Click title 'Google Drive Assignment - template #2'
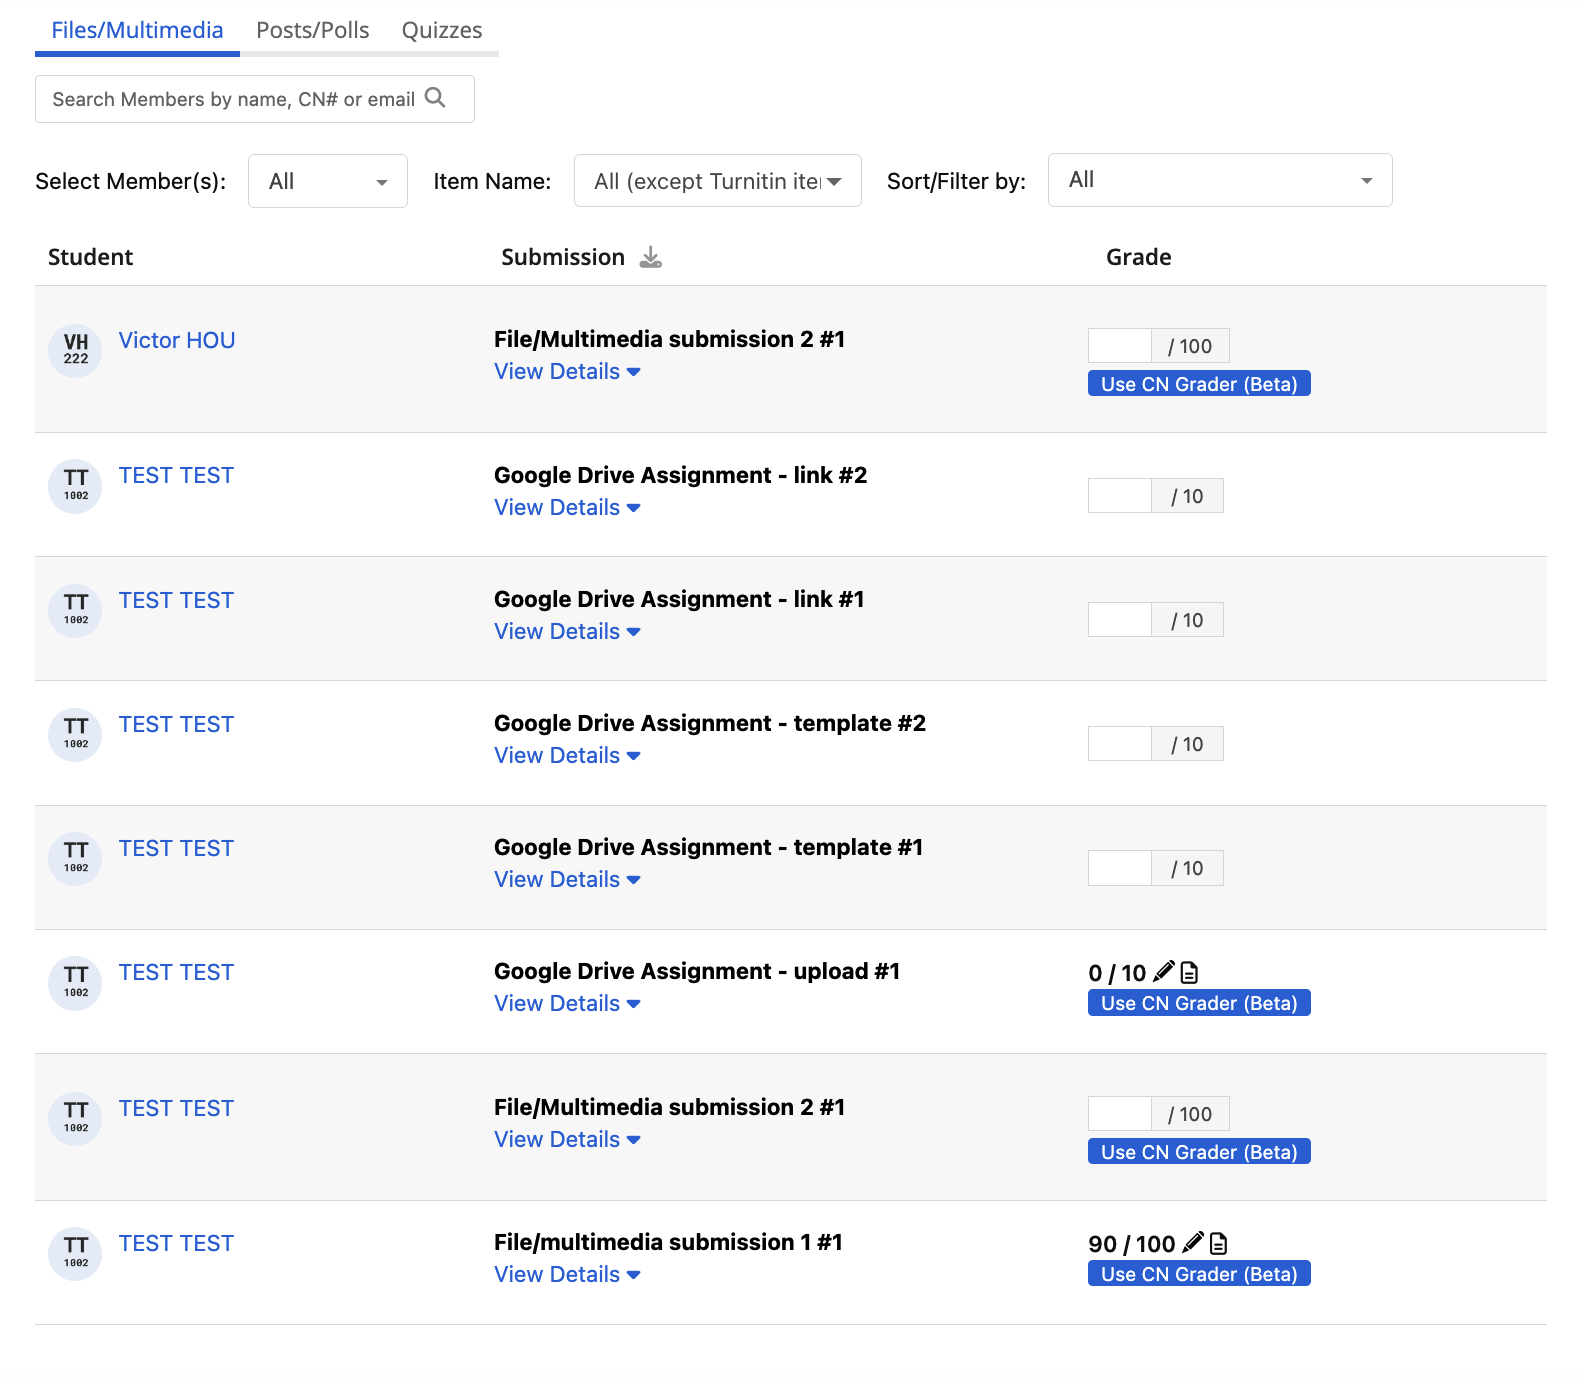Screen dimensions: 1584x1378 pyautogui.click(x=710, y=723)
